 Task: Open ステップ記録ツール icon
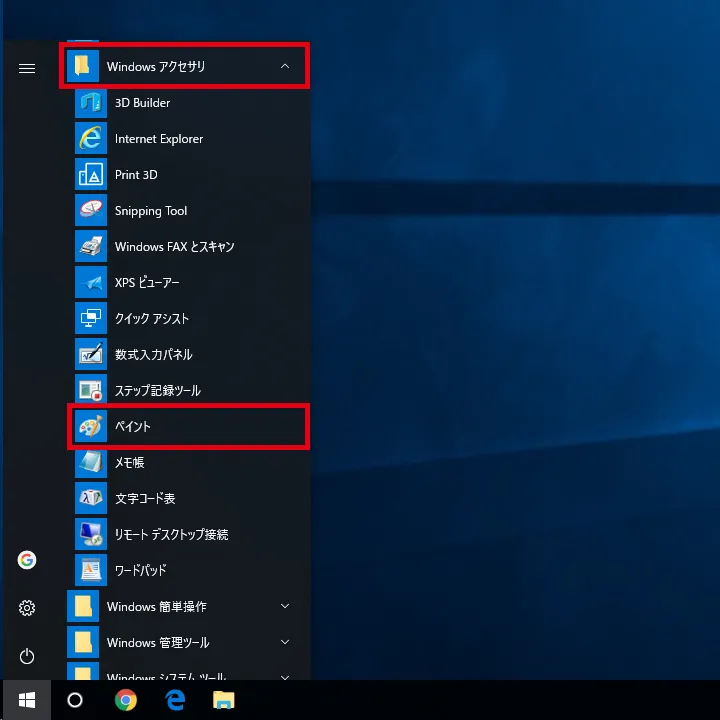(x=90, y=390)
